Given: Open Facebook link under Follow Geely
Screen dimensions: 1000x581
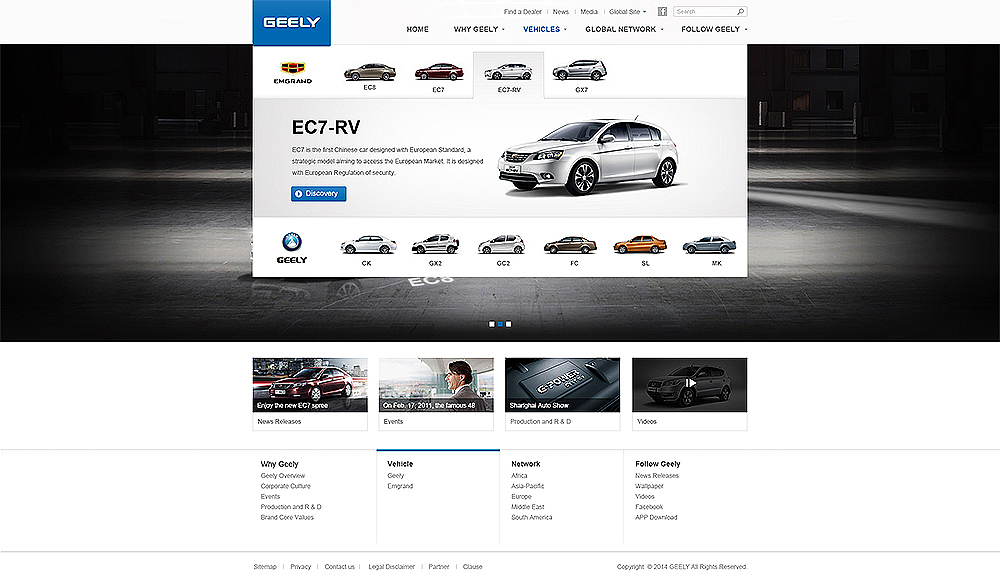Looking at the screenshot, I should point(649,507).
